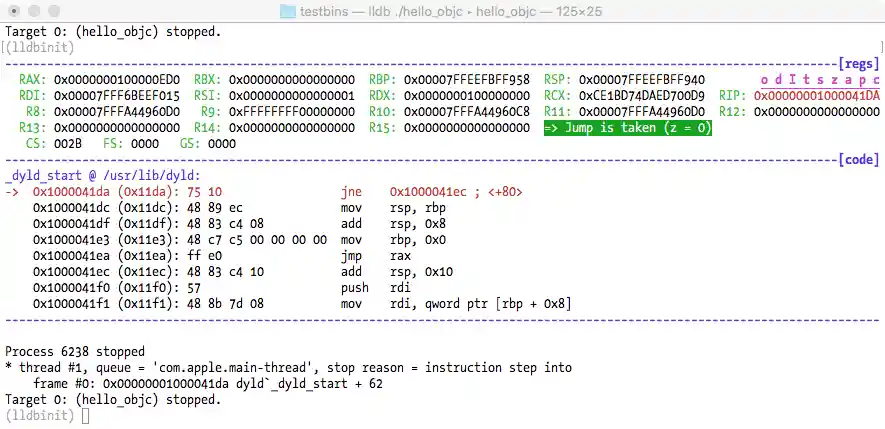Click the RSP value 0x00007FFEEFBFF940
Screen dimensions: 885x429
pos(642,80)
